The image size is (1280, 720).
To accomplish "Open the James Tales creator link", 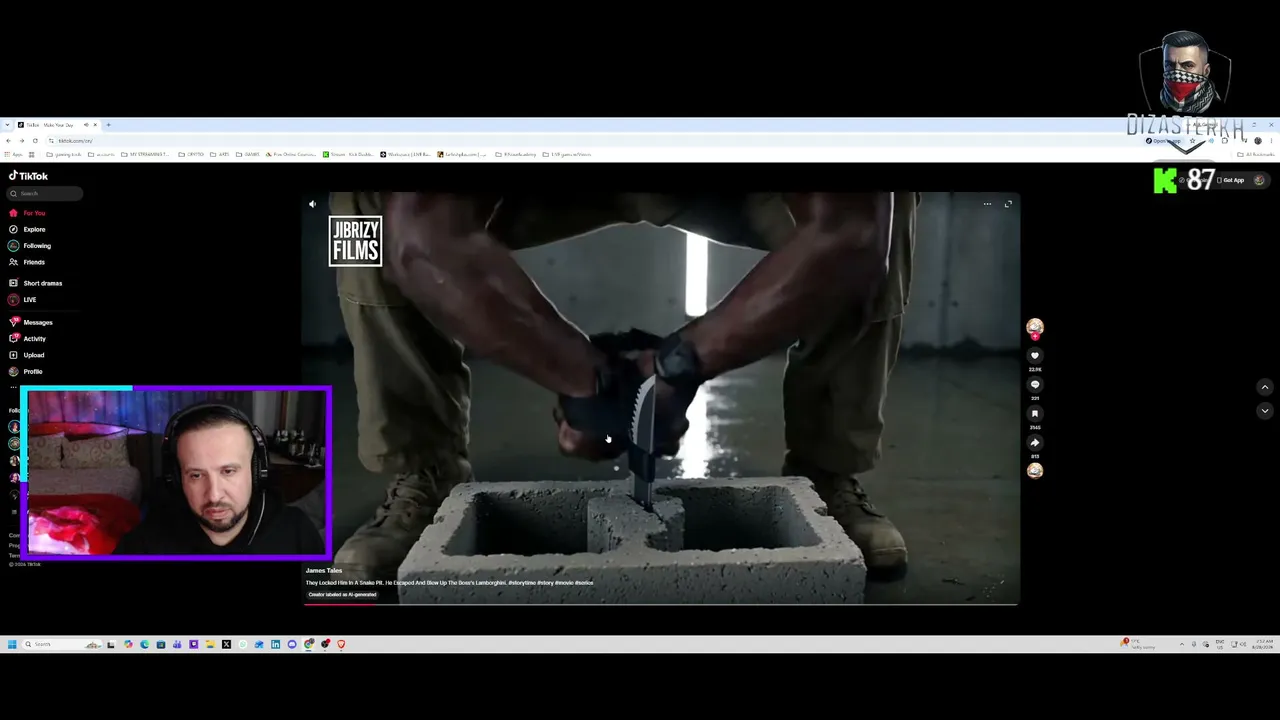I will (x=324, y=571).
